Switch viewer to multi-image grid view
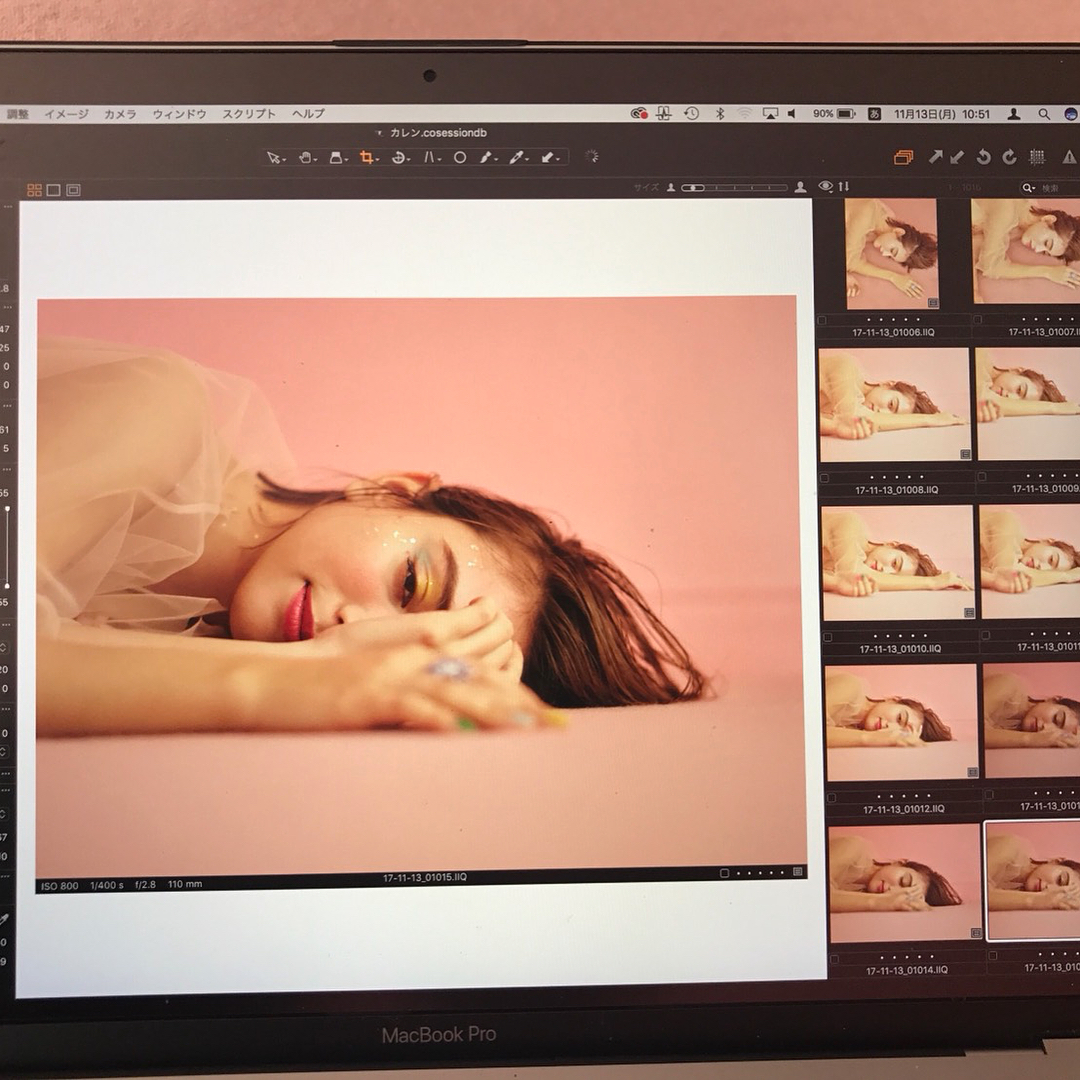Image resolution: width=1080 pixels, height=1080 pixels. pyautogui.click(x=34, y=190)
